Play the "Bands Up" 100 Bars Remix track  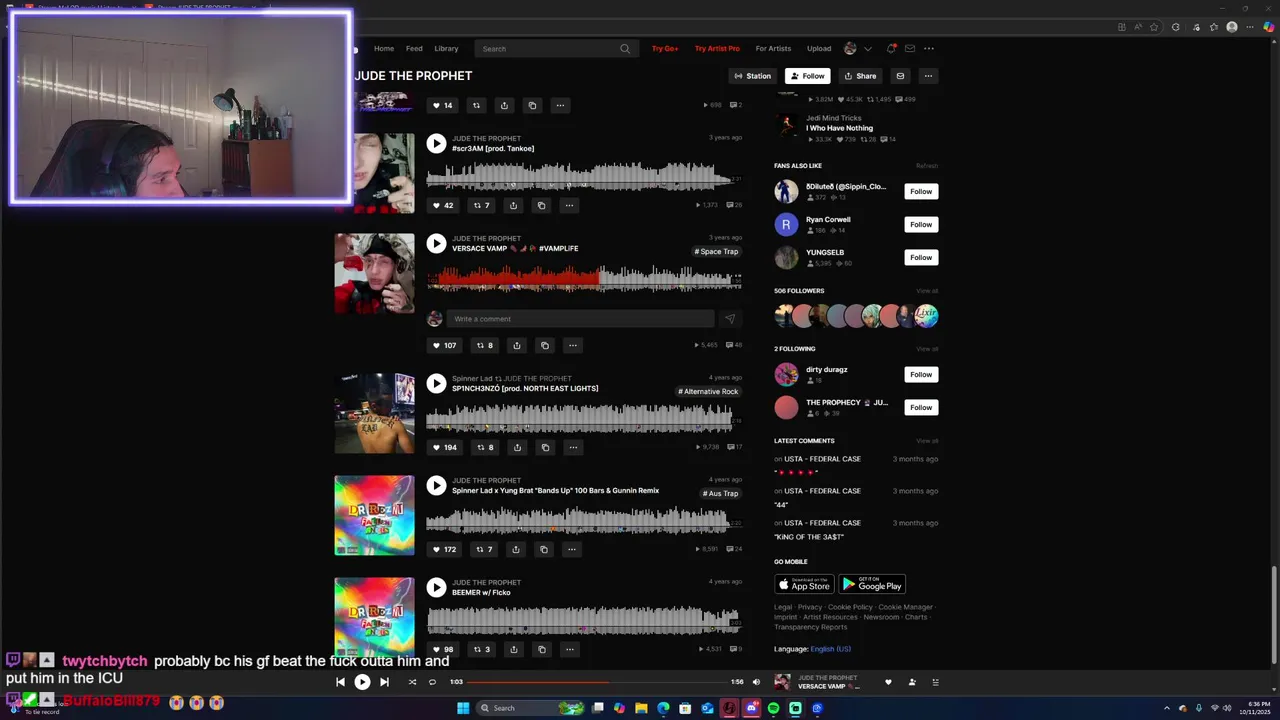point(436,485)
